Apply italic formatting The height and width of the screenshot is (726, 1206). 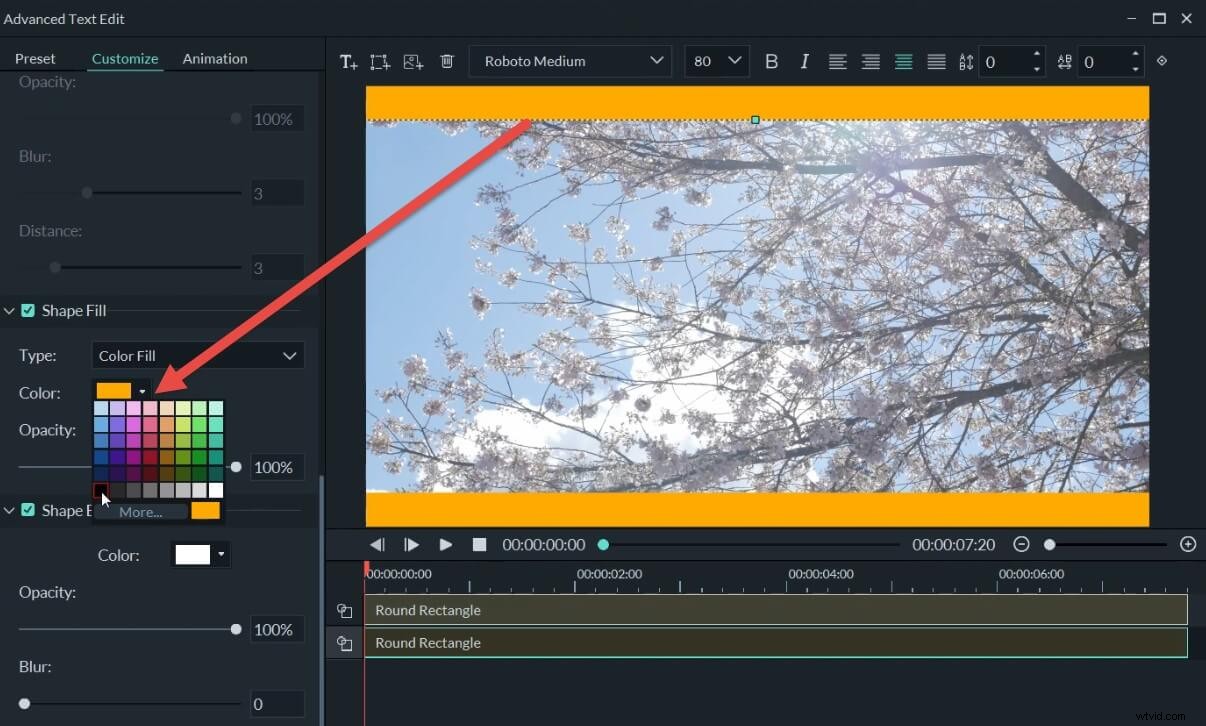coord(804,61)
